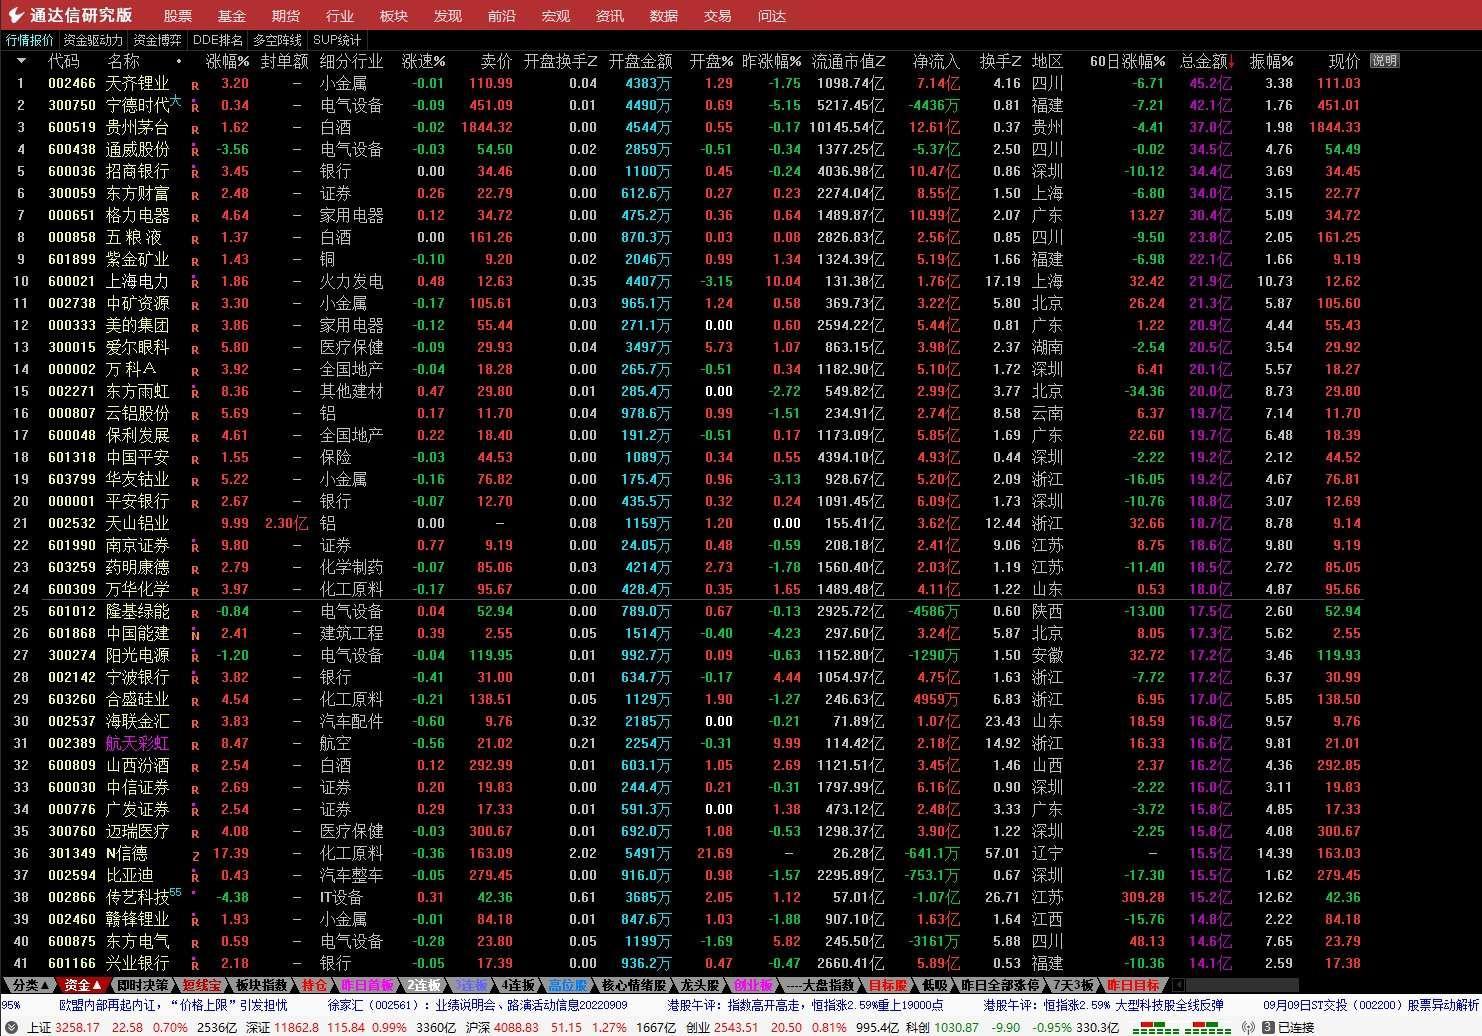Select the 7天3板 bottom tab
This screenshot has height=1036, width=1482.
1075,985
